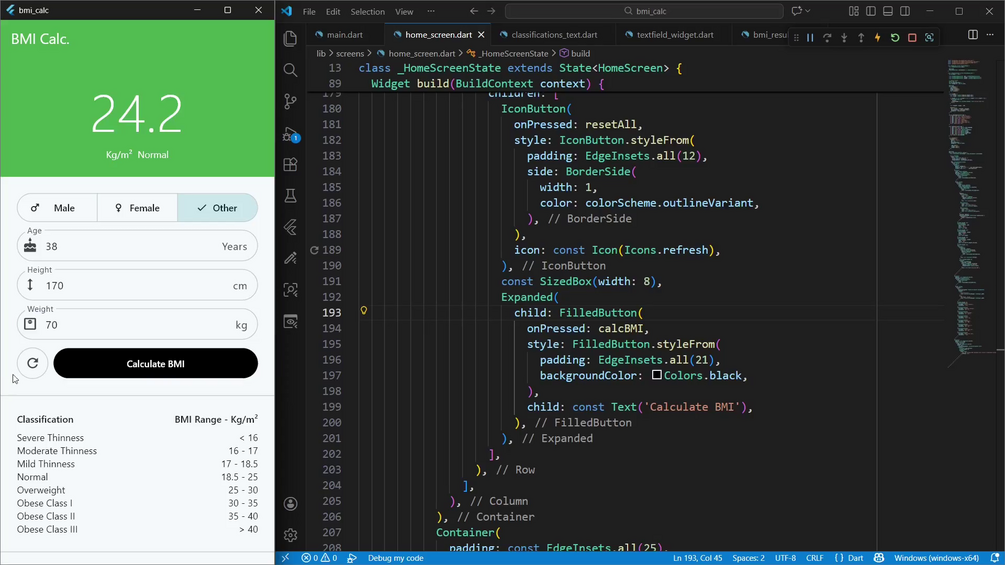1005x565 pixels.
Task: Select the Female gender segment
Action: [137, 208]
